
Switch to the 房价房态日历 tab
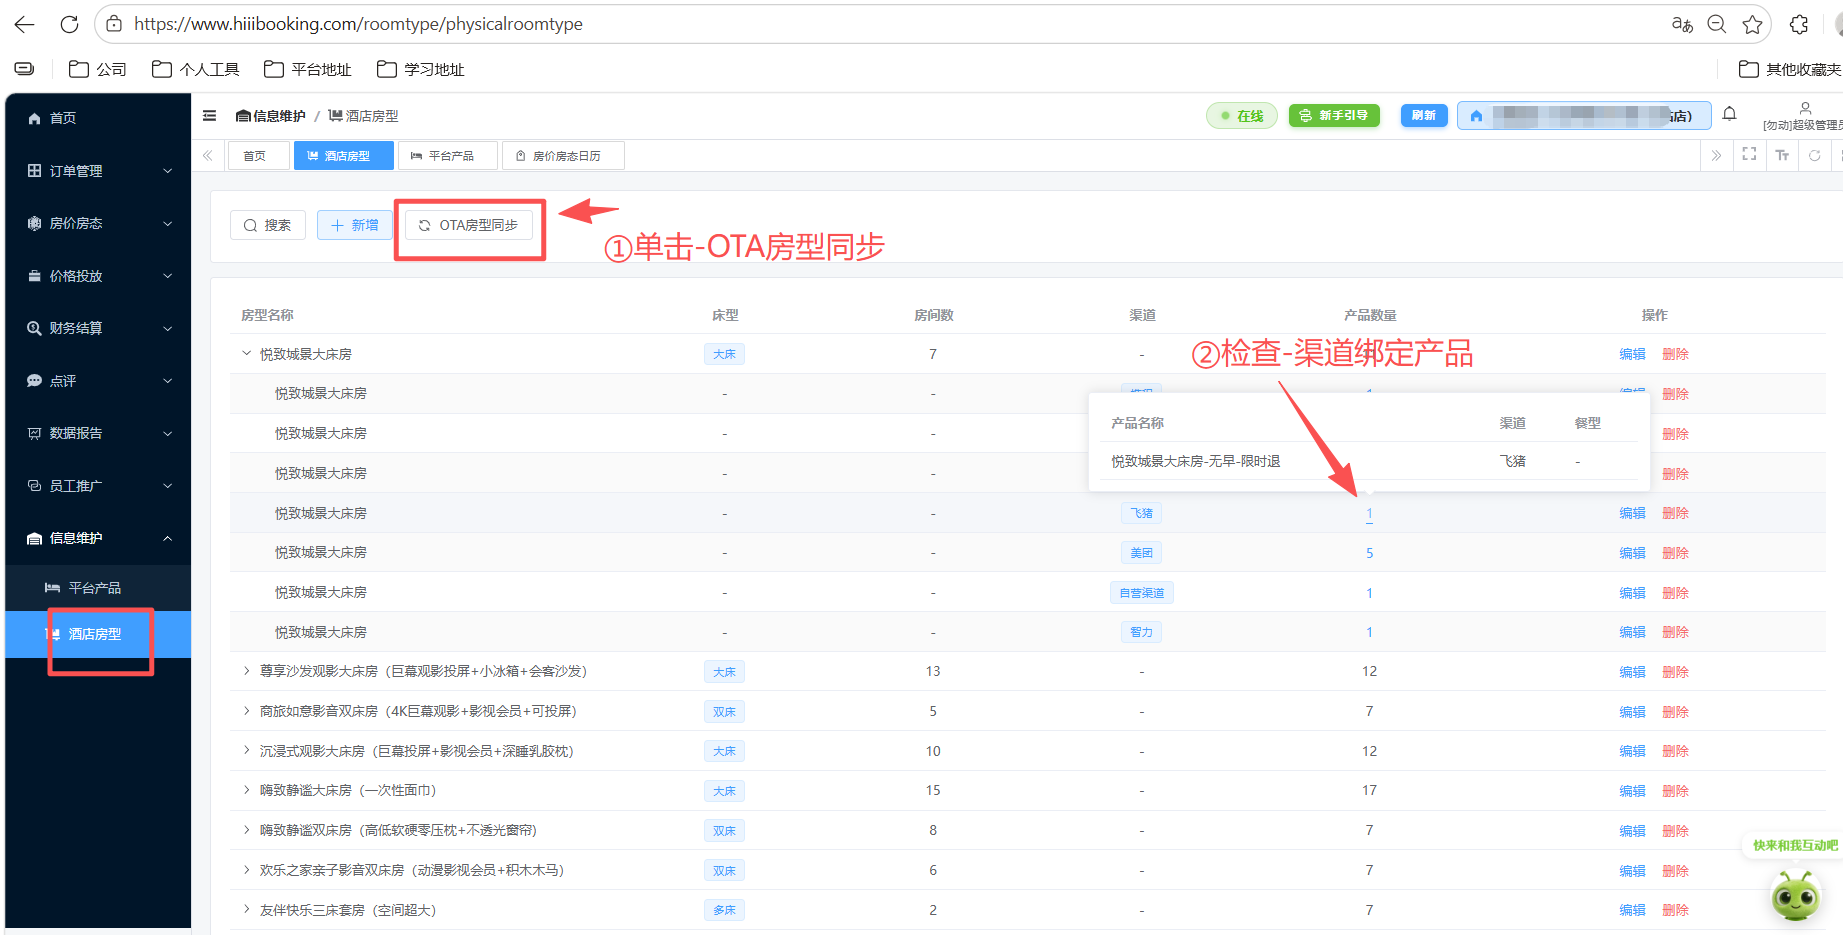[564, 156]
